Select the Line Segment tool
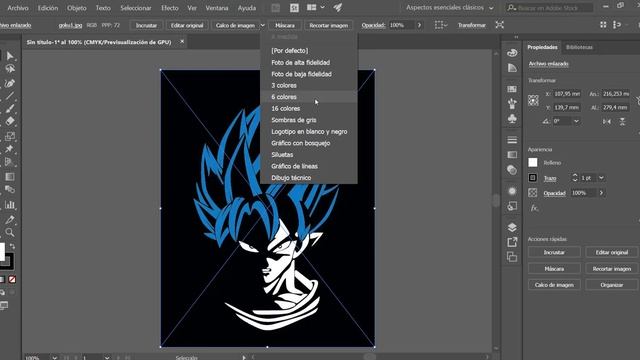 point(10,96)
